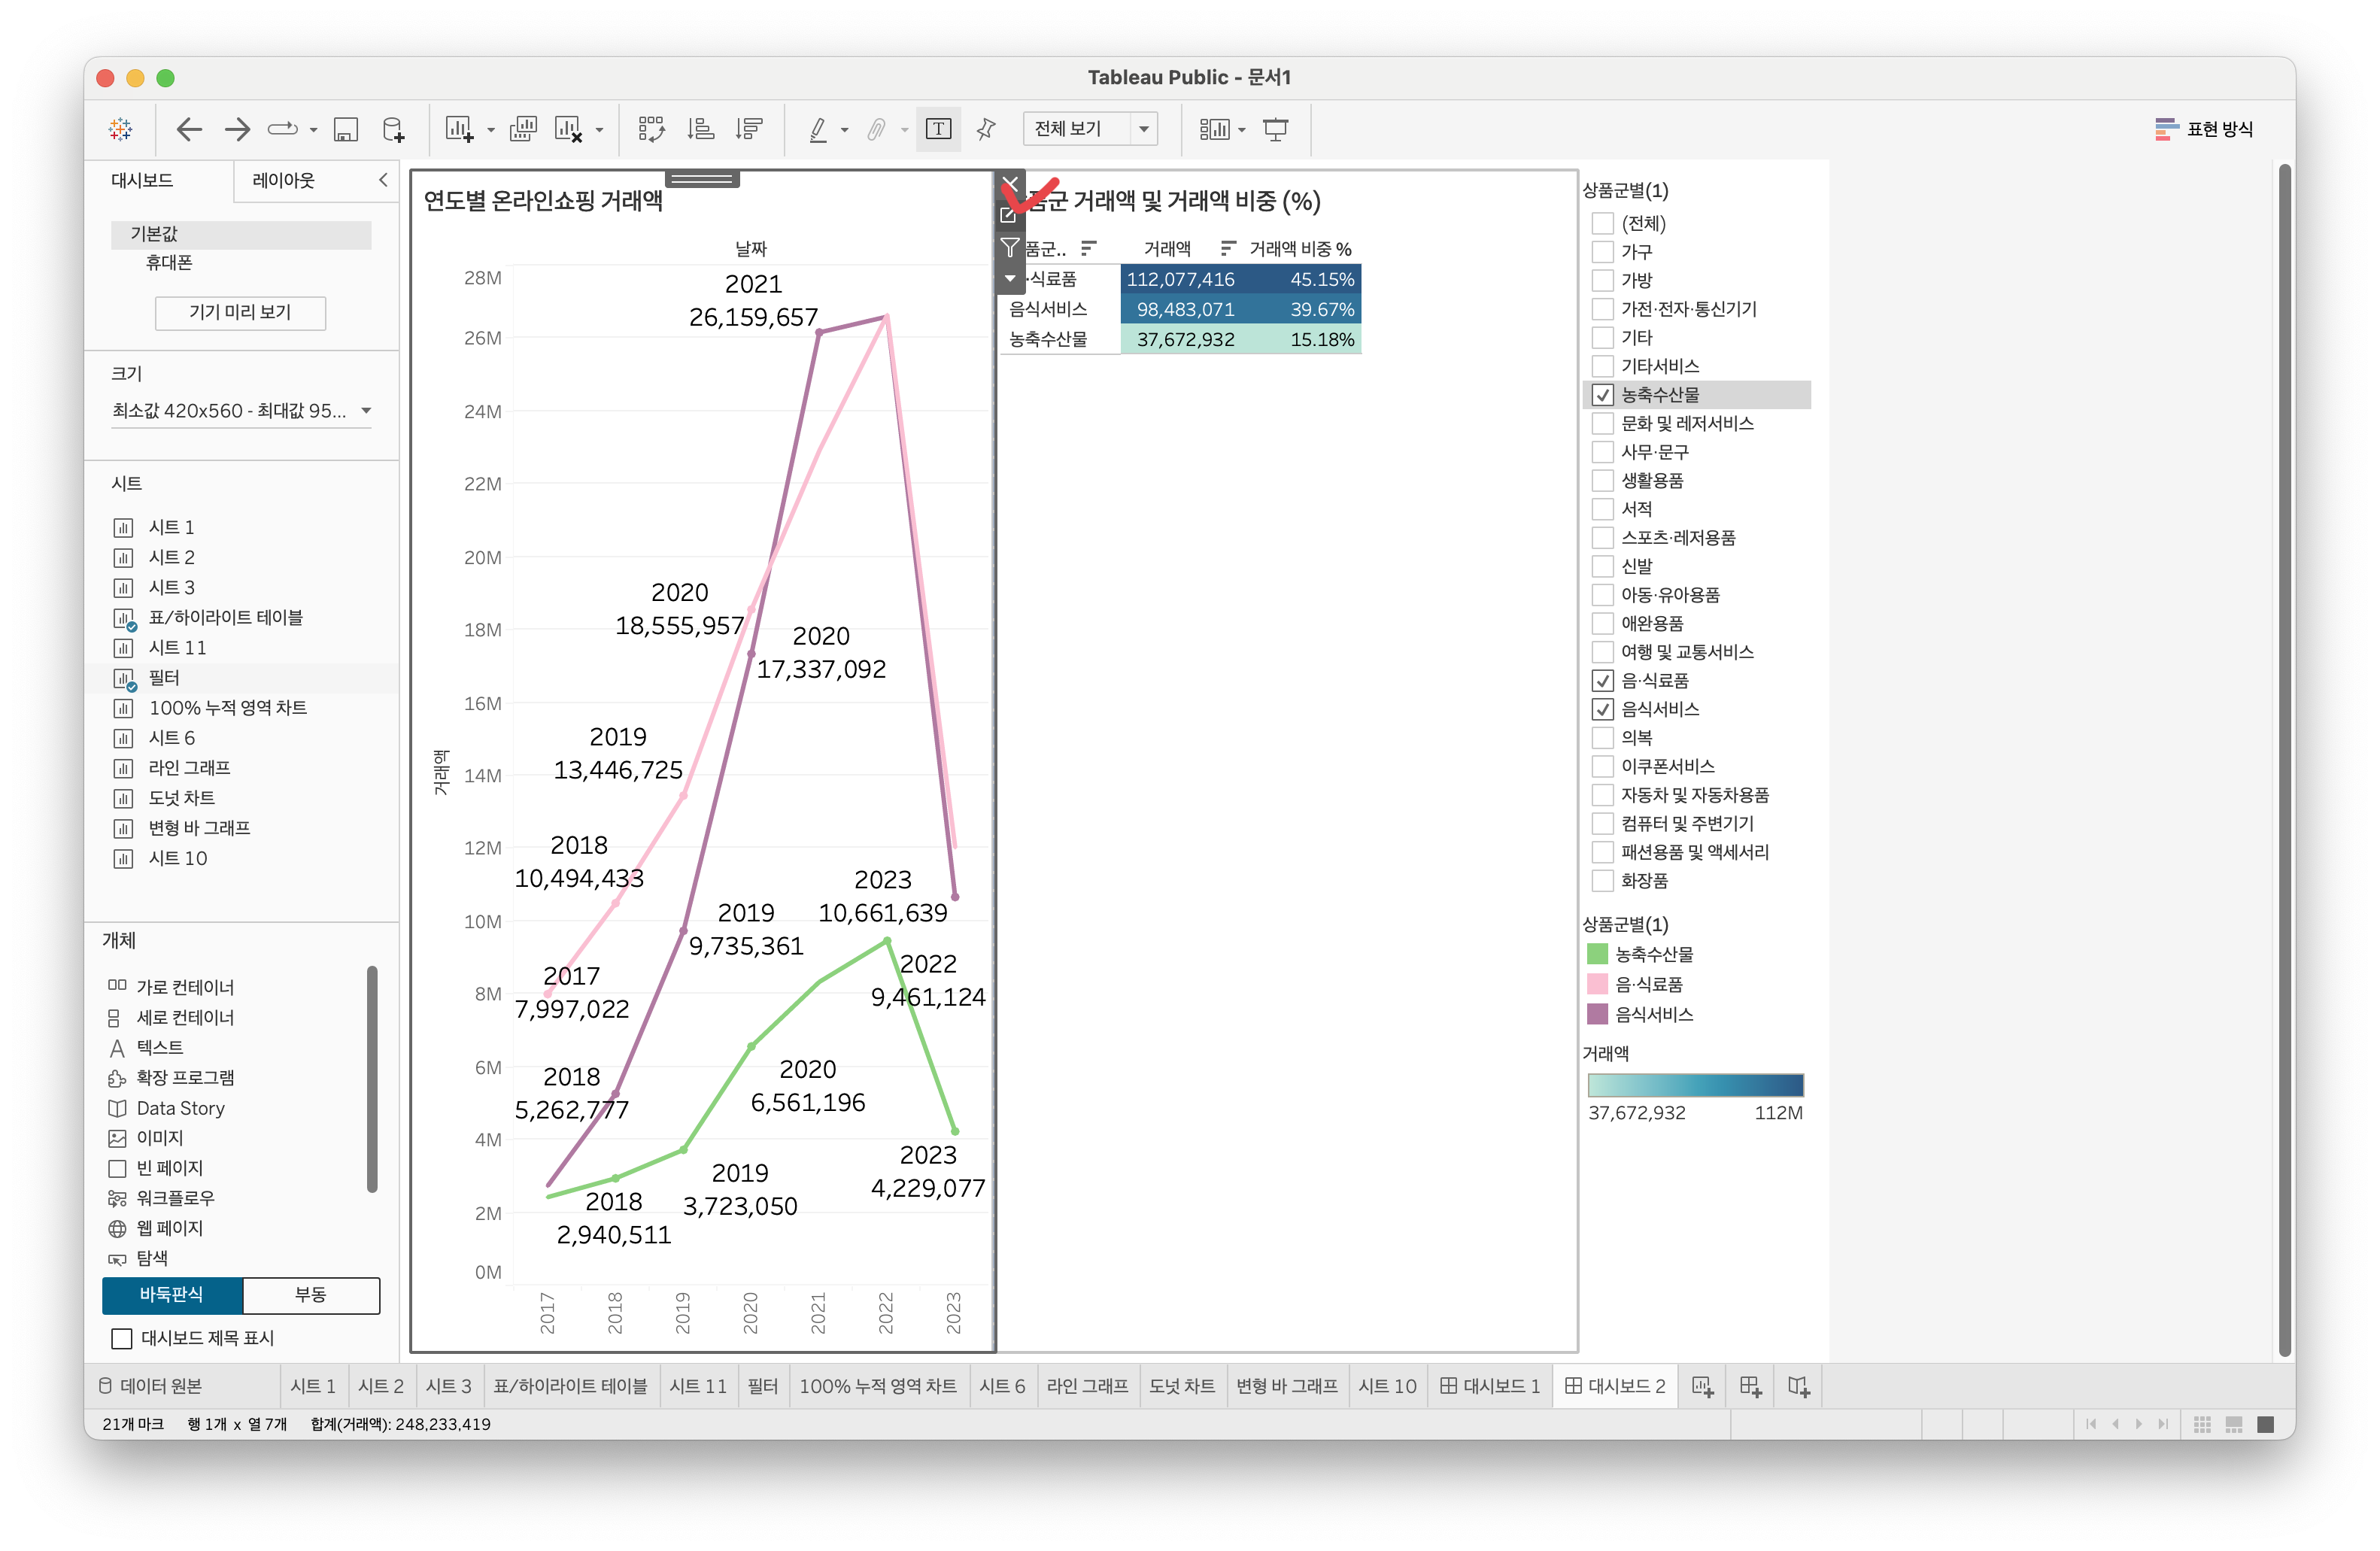
Task: Sort ascending using the toolbar icon
Action: pos(700,129)
